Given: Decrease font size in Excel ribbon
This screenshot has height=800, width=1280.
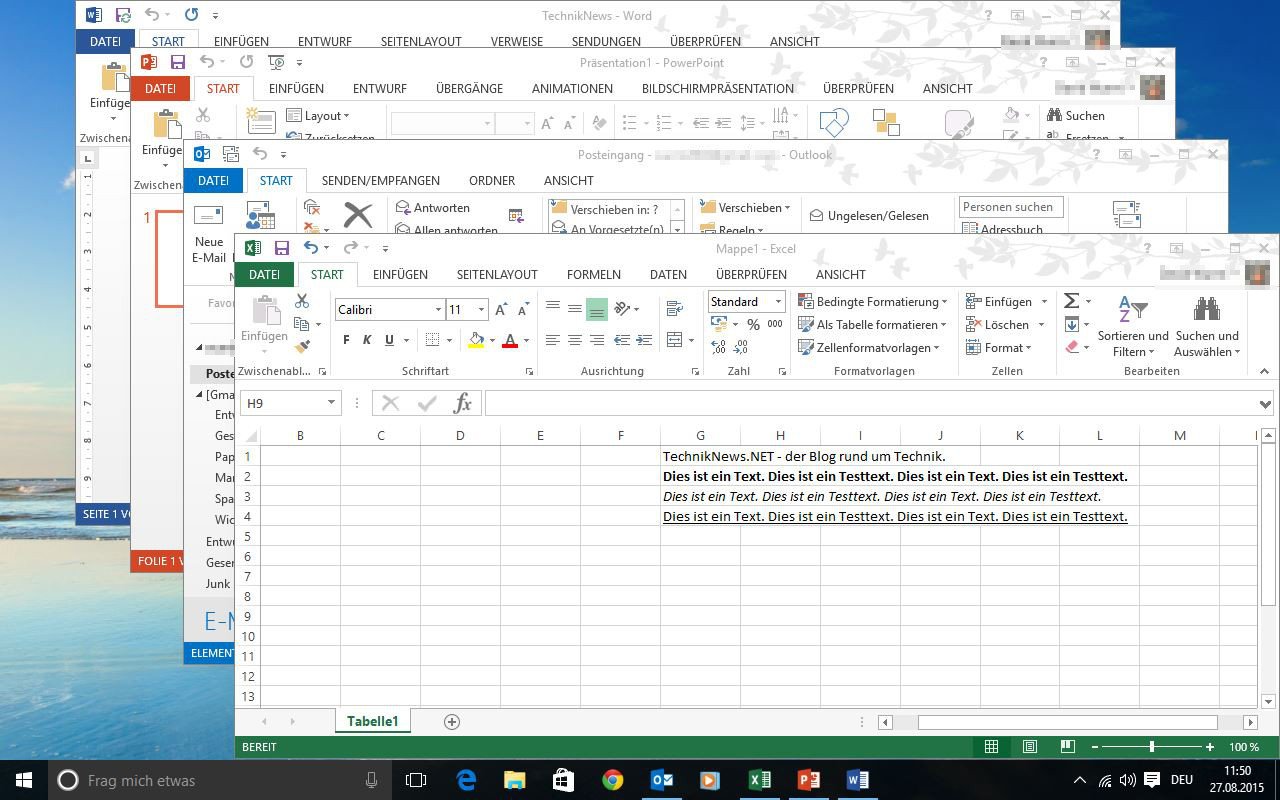Looking at the screenshot, I should tap(522, 310).
